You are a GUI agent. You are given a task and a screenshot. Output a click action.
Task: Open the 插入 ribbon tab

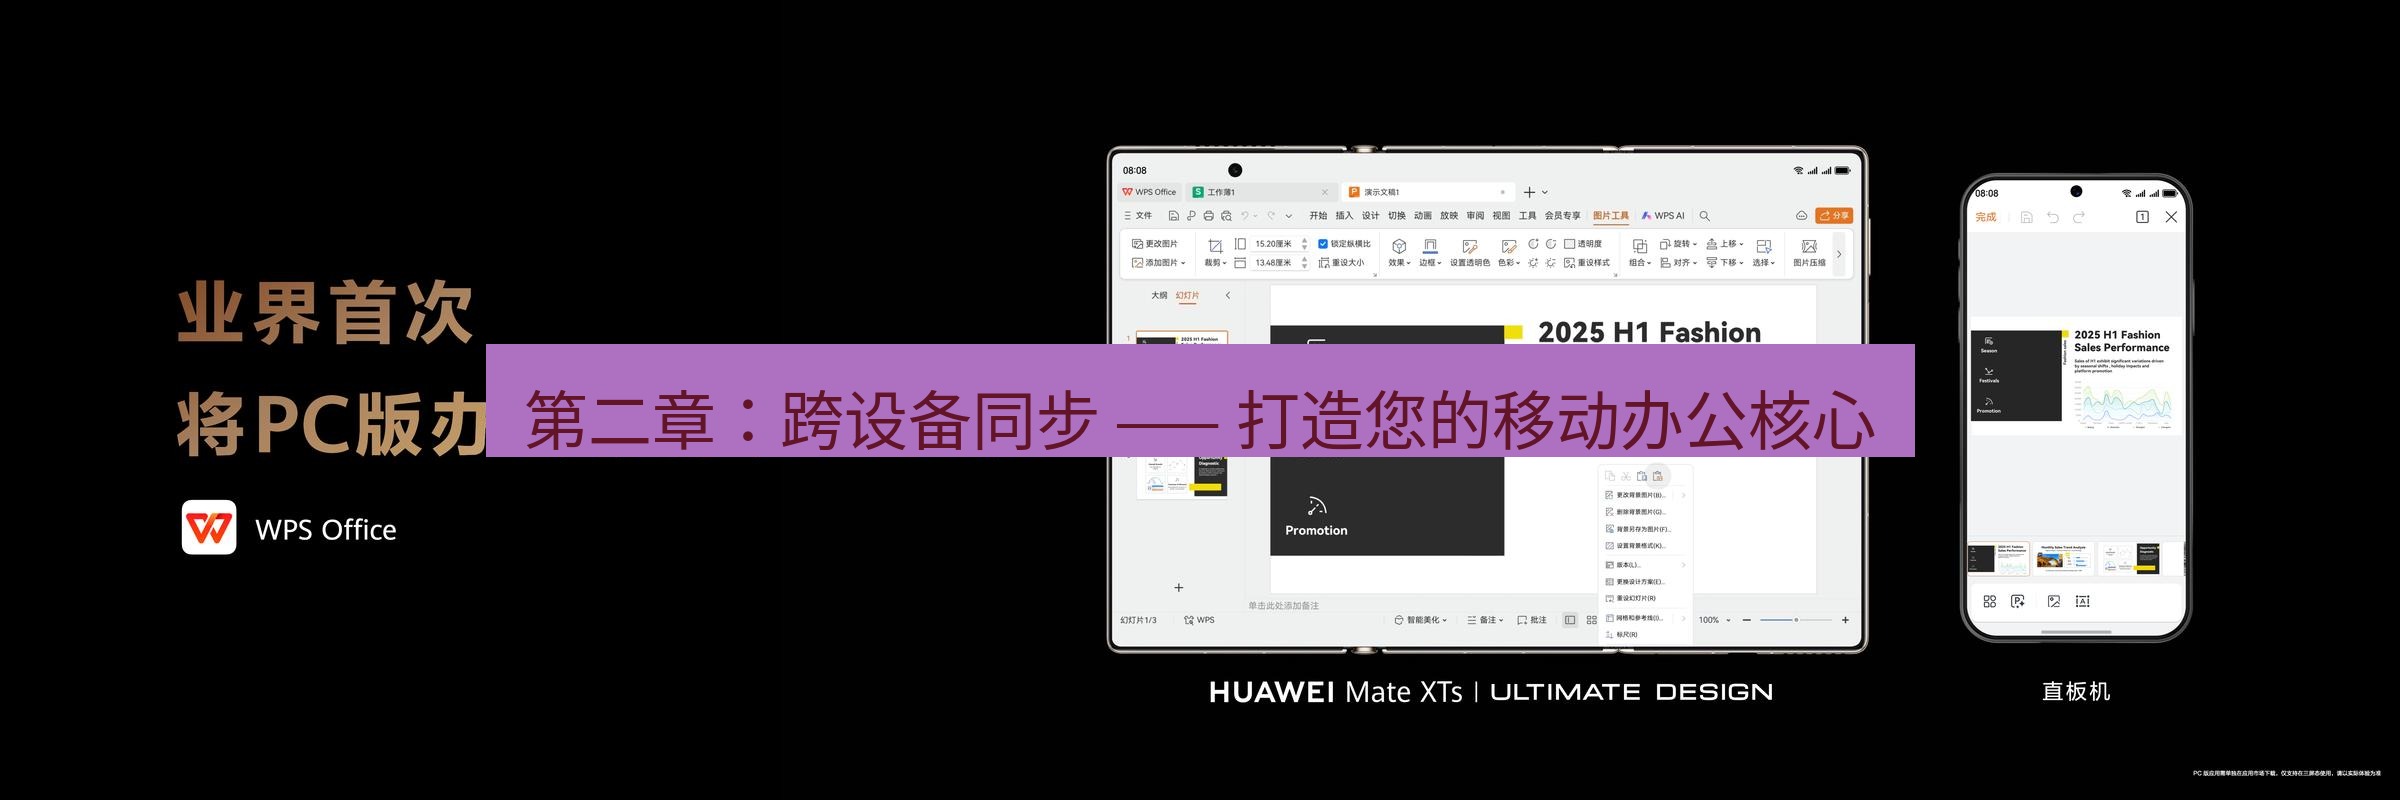(x=1344, y=216)
